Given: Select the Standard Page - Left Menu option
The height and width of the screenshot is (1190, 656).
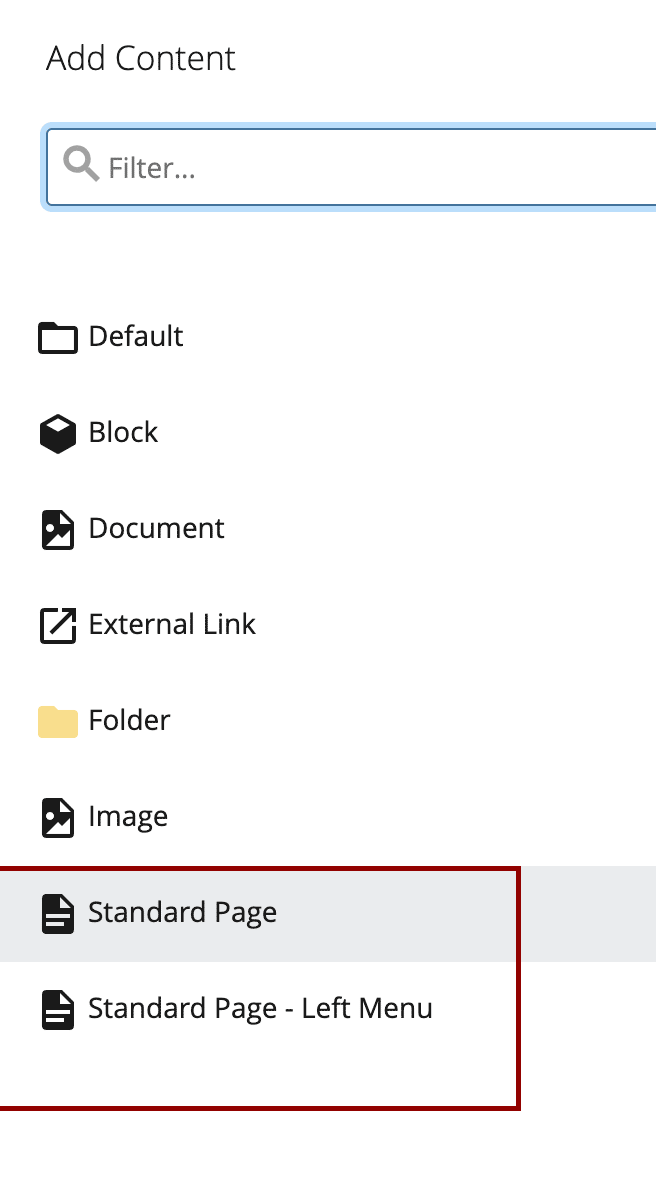Looking at the screenshot, I should [x=260, y=1009].
